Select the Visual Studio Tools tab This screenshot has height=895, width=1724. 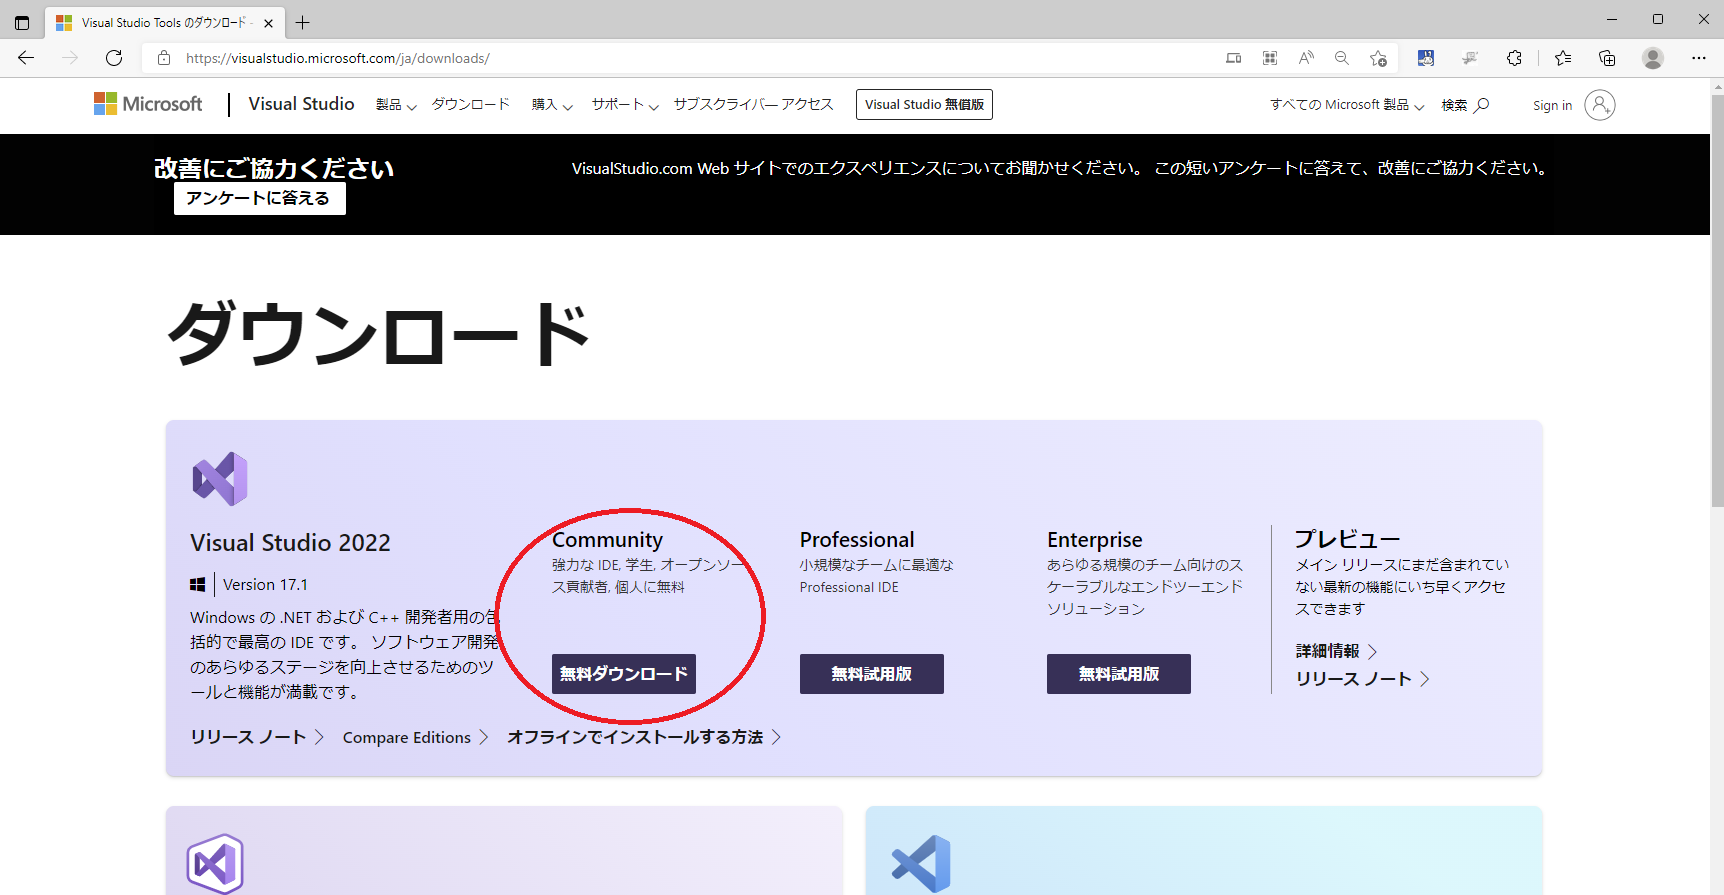(166, 22)
